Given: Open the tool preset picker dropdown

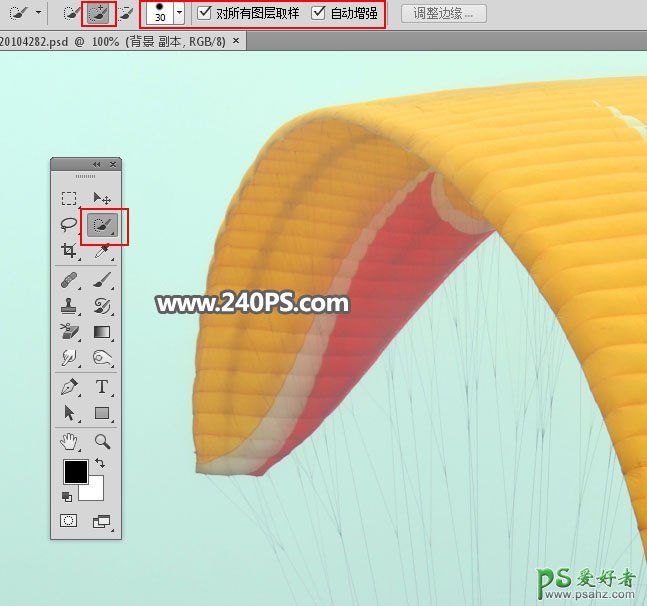Looking at the screenshot, I should 38,13.
